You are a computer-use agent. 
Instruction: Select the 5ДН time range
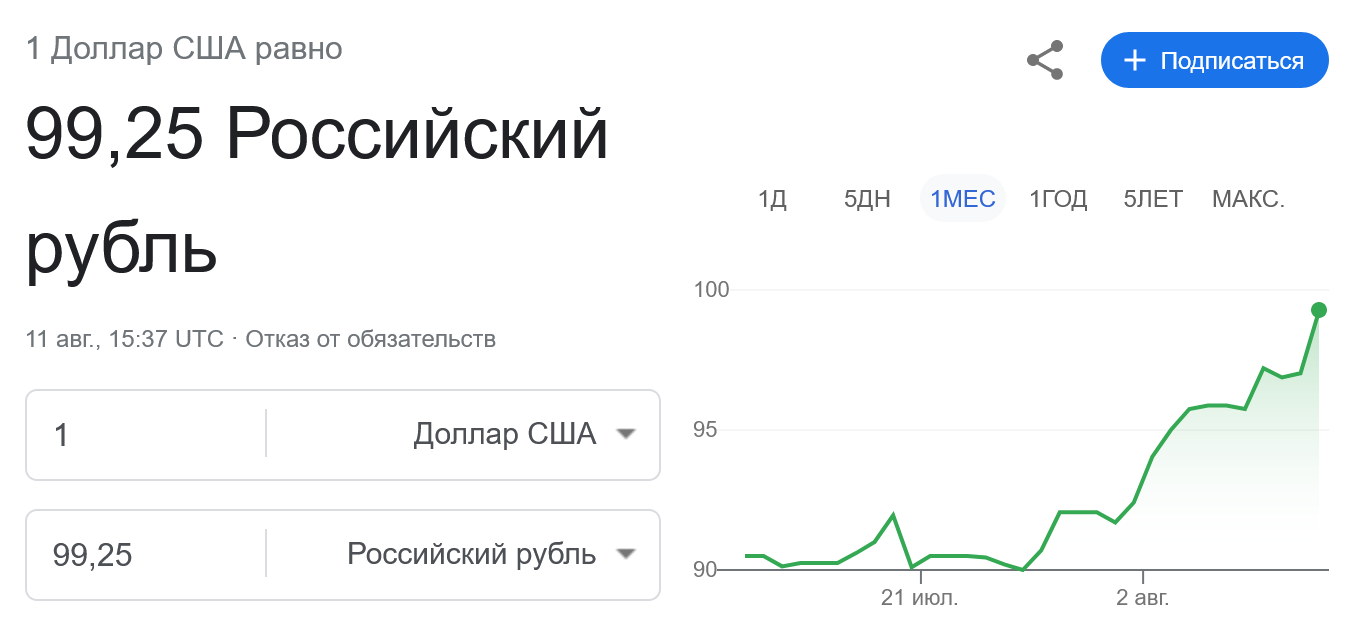867,199
